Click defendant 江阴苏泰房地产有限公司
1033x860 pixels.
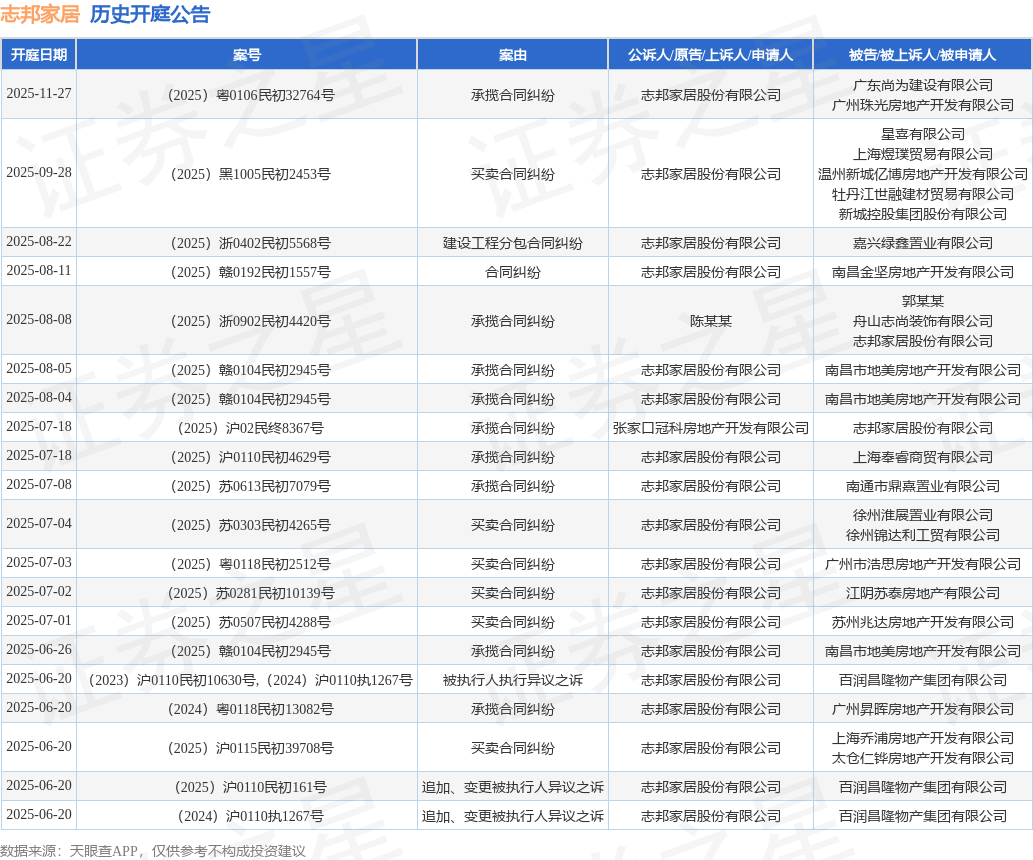coord(922,593)
